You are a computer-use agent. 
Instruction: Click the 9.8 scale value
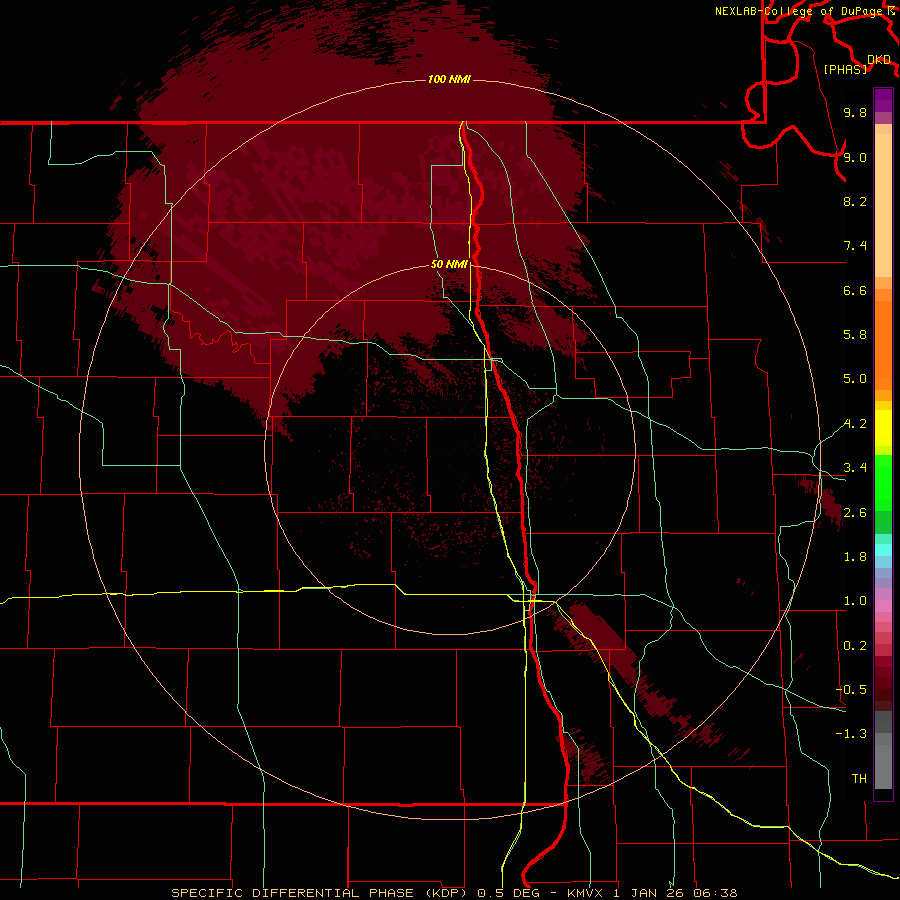click(855, 113)
